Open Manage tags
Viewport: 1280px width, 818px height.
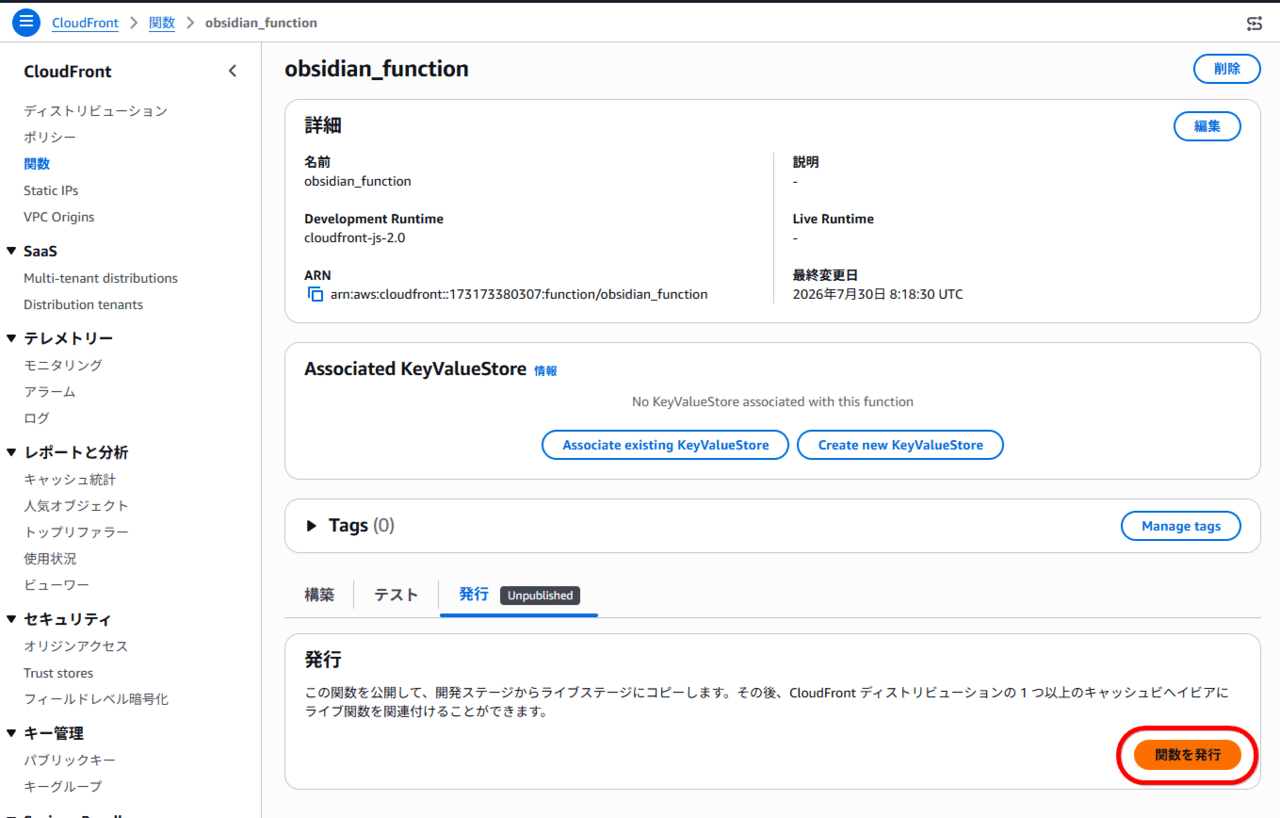click(1181, 526)
